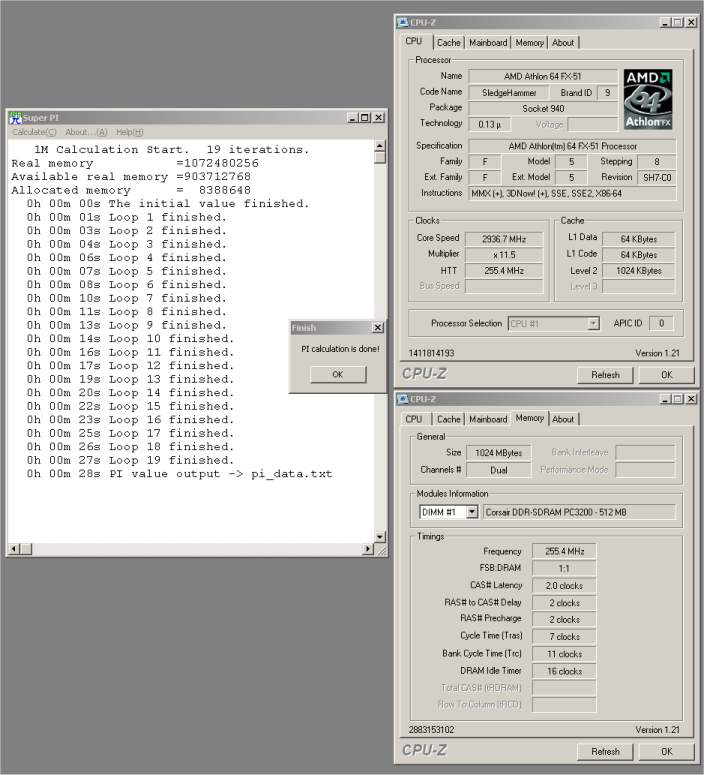
Task: Click Super PI horizontal scrollbar right arrow
Action: (x=368, y=549)
